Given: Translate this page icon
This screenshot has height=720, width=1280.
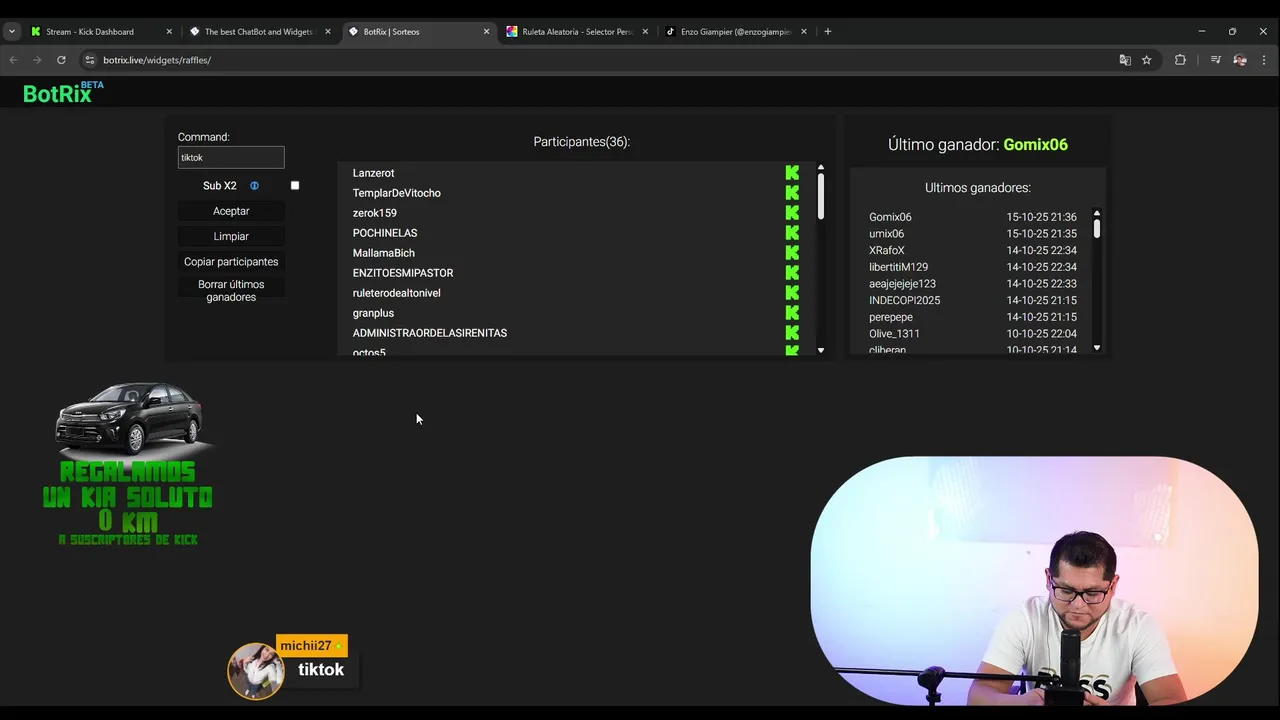Looking at the screenshot, I should pyautogui.click(x=1125, y=60).
